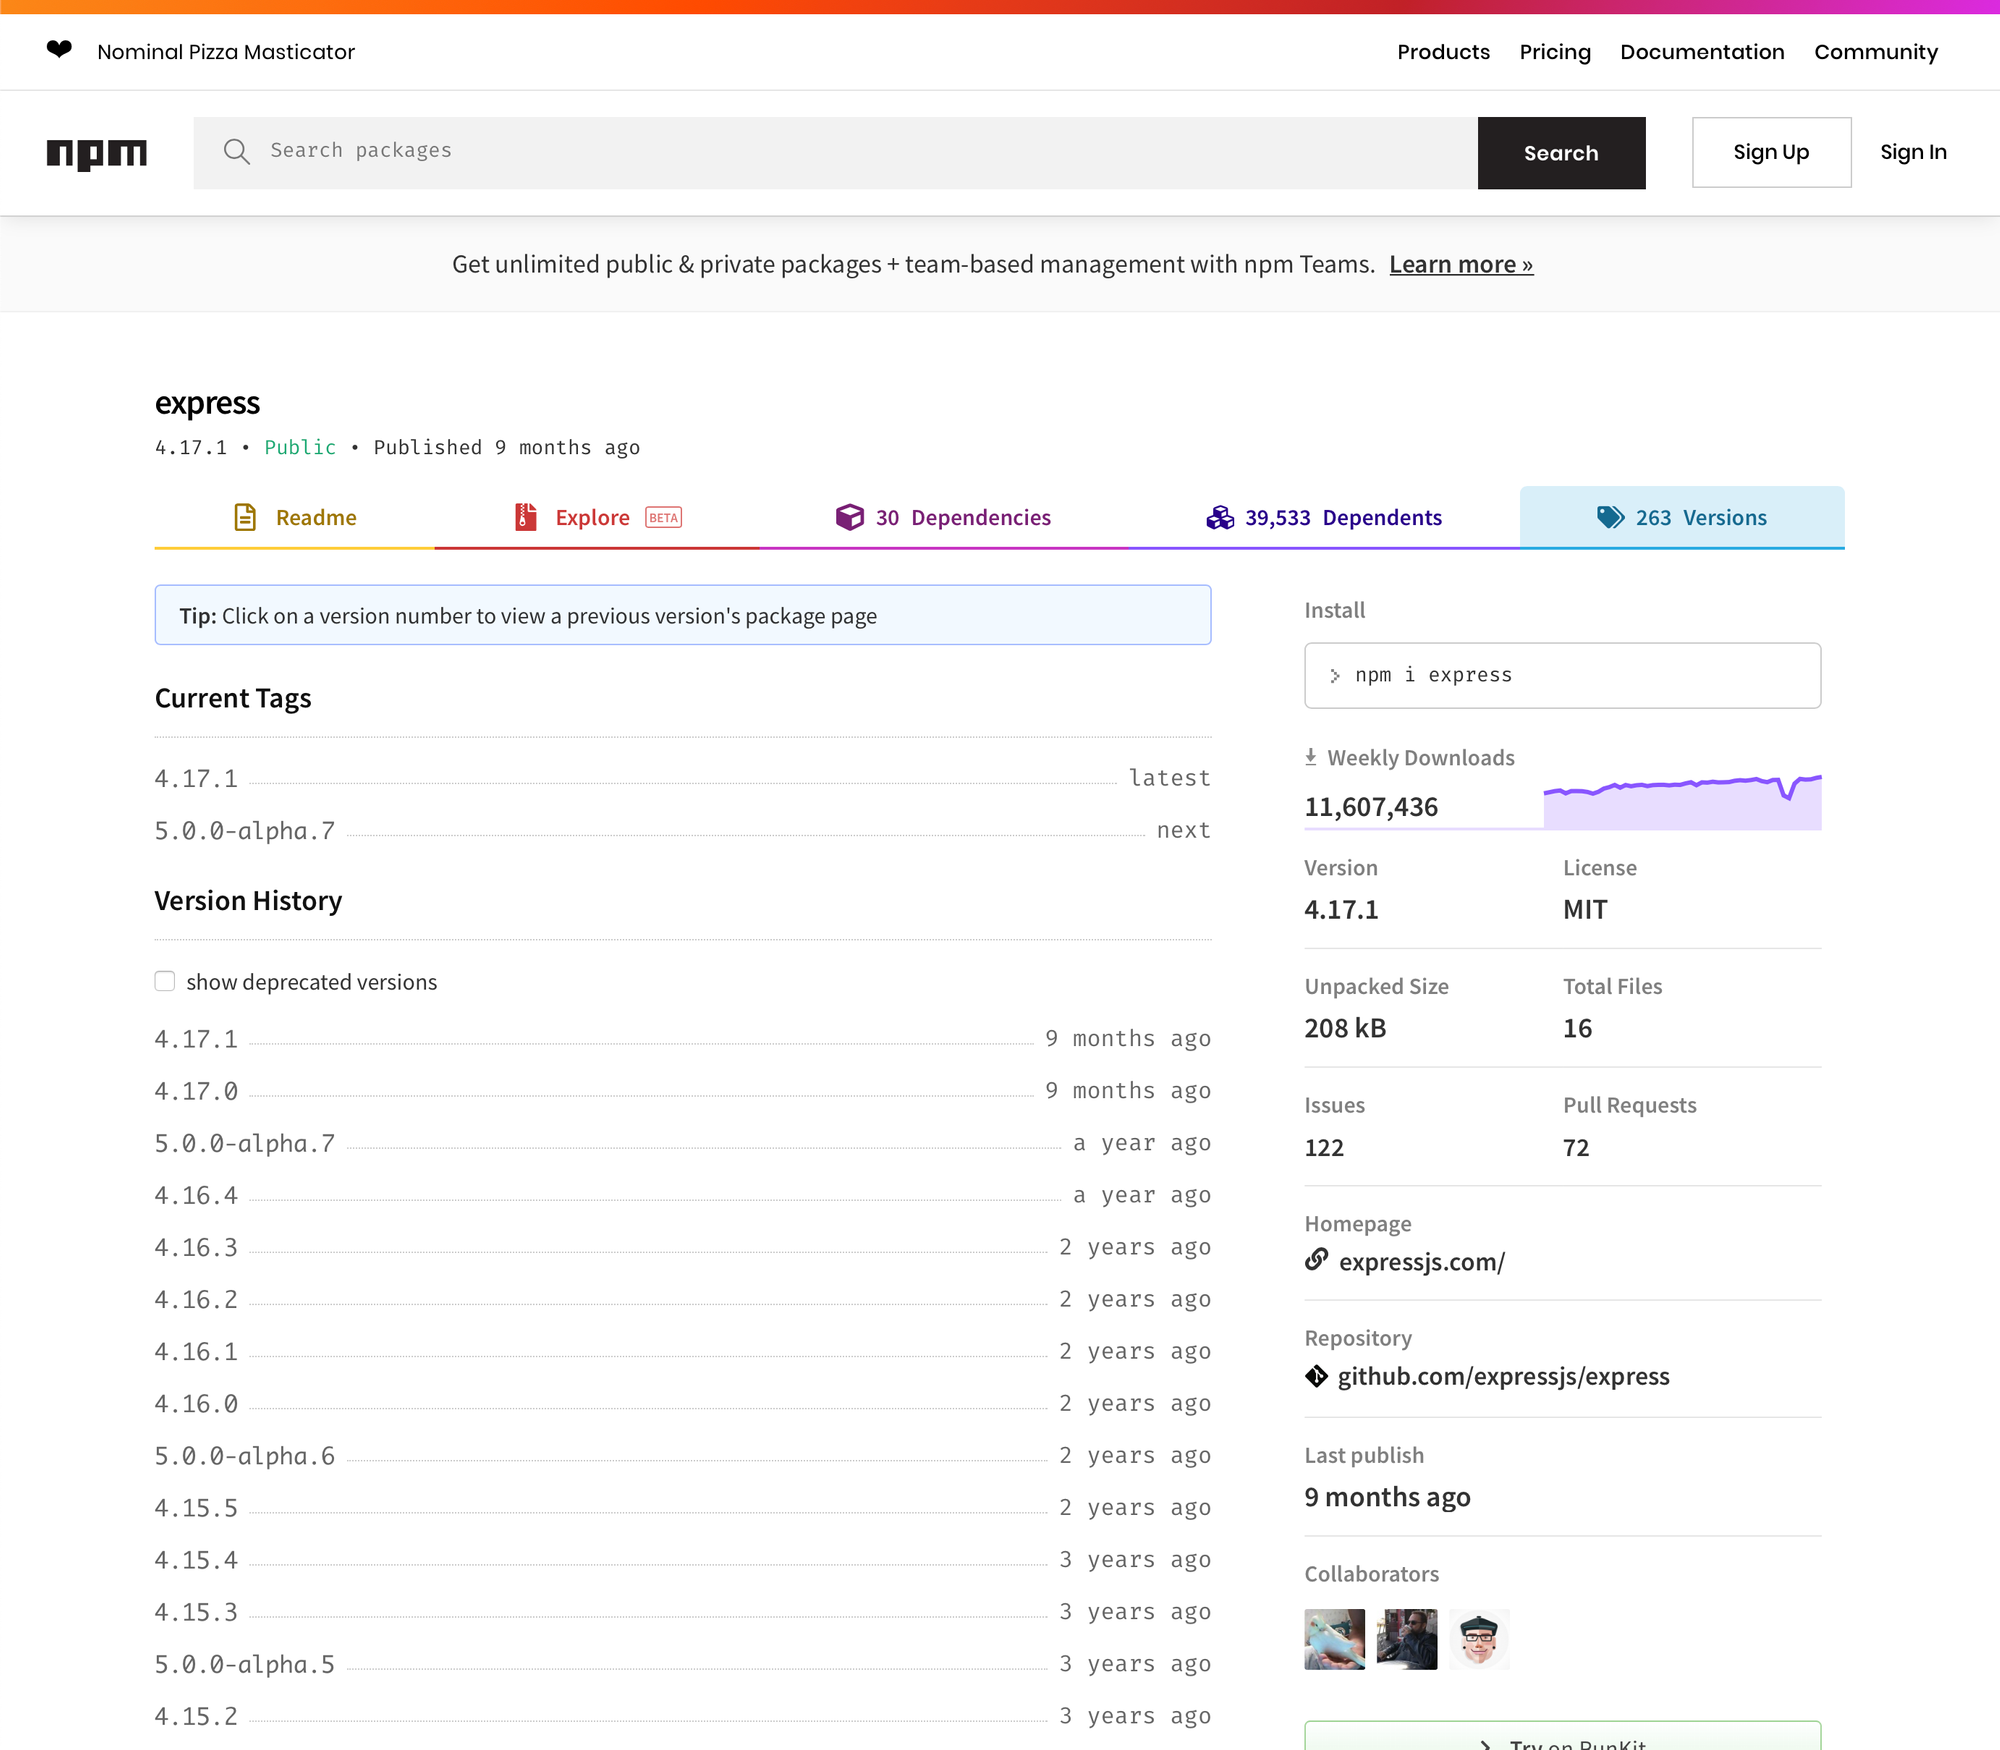
Task: Open the parakeet collaborator avatar
Action: tap(1334, 1639)
